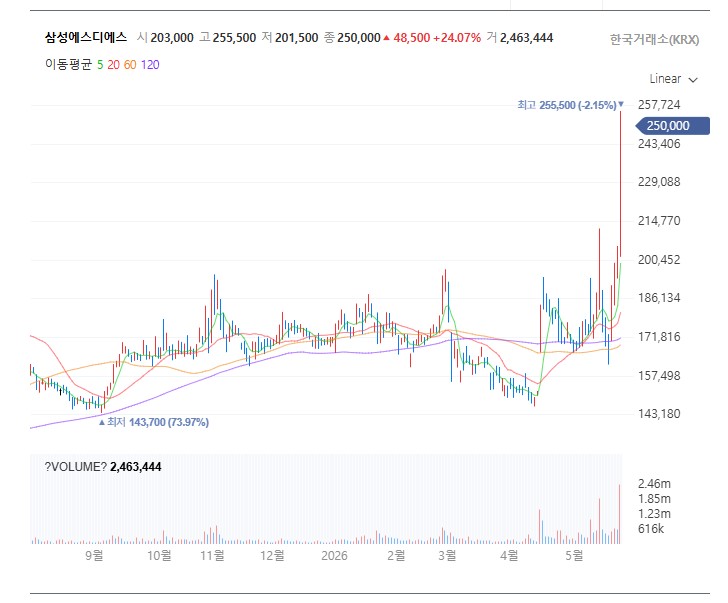This screenshot has width=728, height=603.
Task: Click the 10월 date axis label
Action: [x=159, y=555]
